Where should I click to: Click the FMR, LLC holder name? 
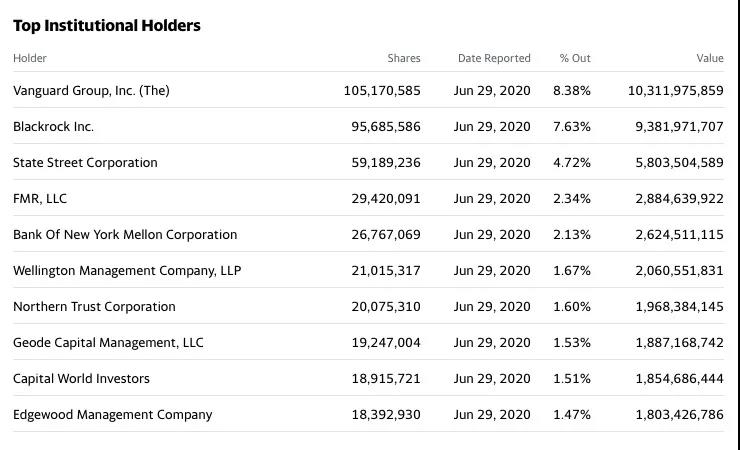click(40, 199)
